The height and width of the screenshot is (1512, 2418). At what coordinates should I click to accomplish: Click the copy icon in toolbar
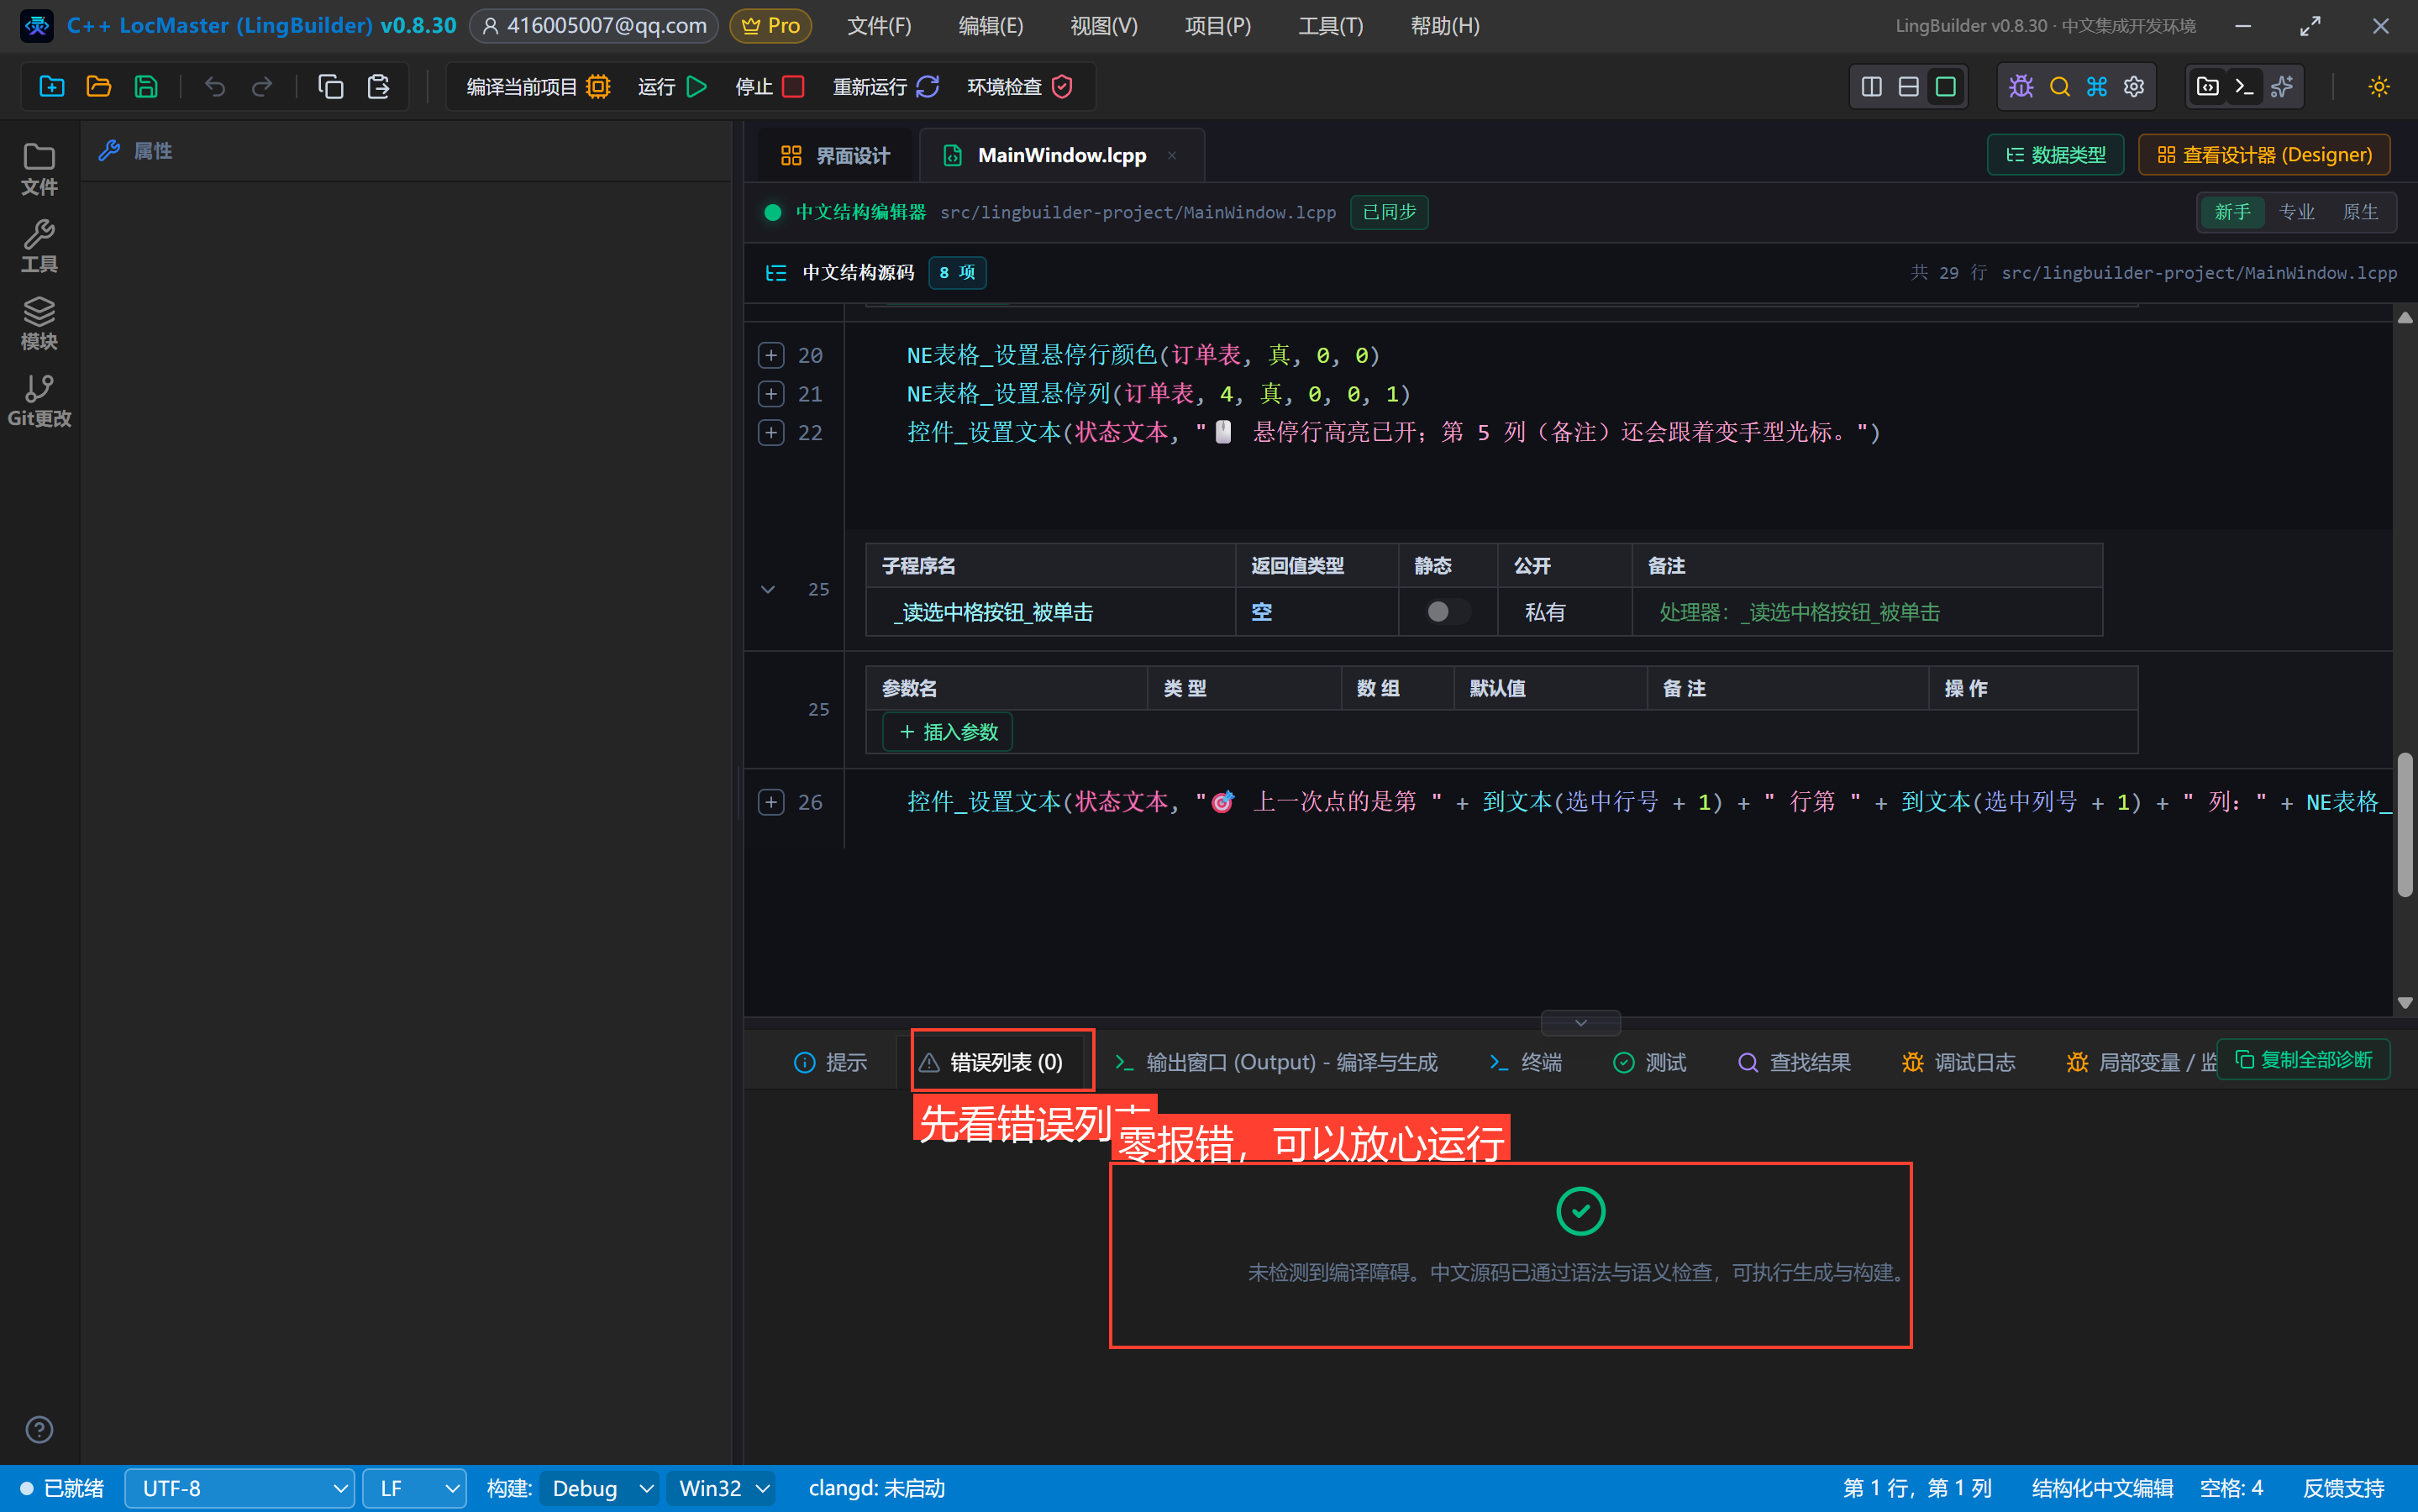tap(331, 87)
